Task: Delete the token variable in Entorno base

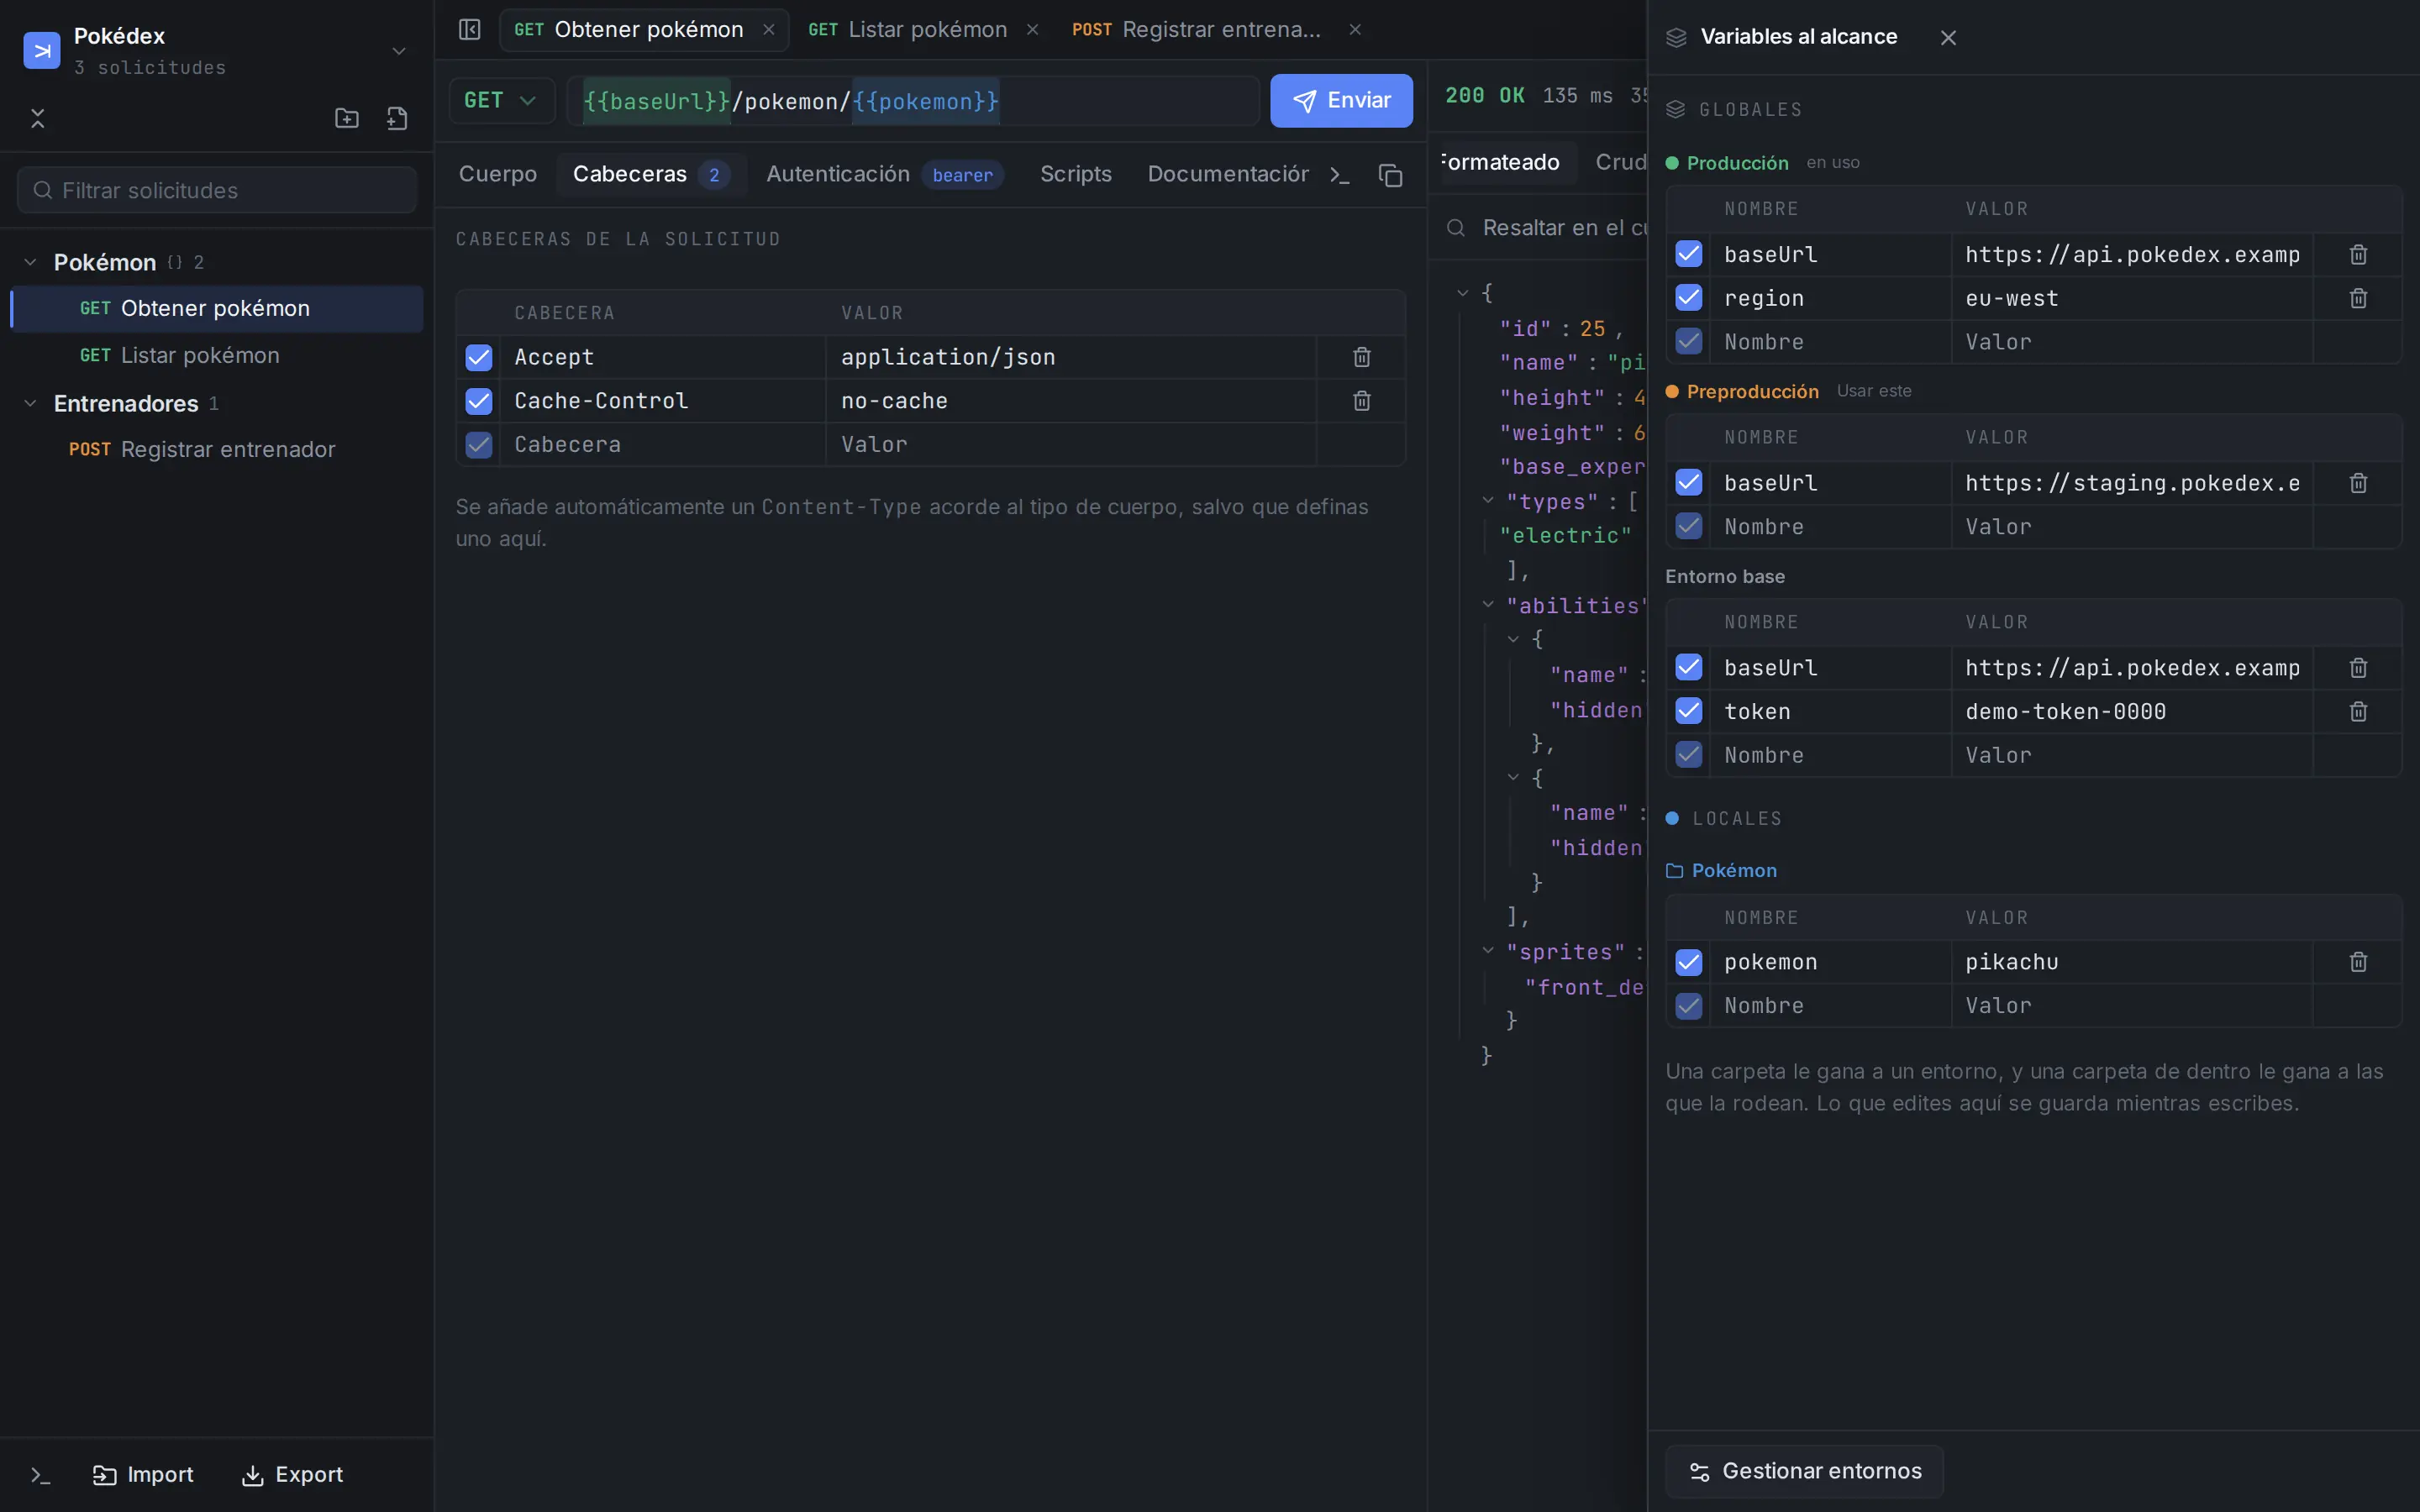Action: coord(2358,711)
